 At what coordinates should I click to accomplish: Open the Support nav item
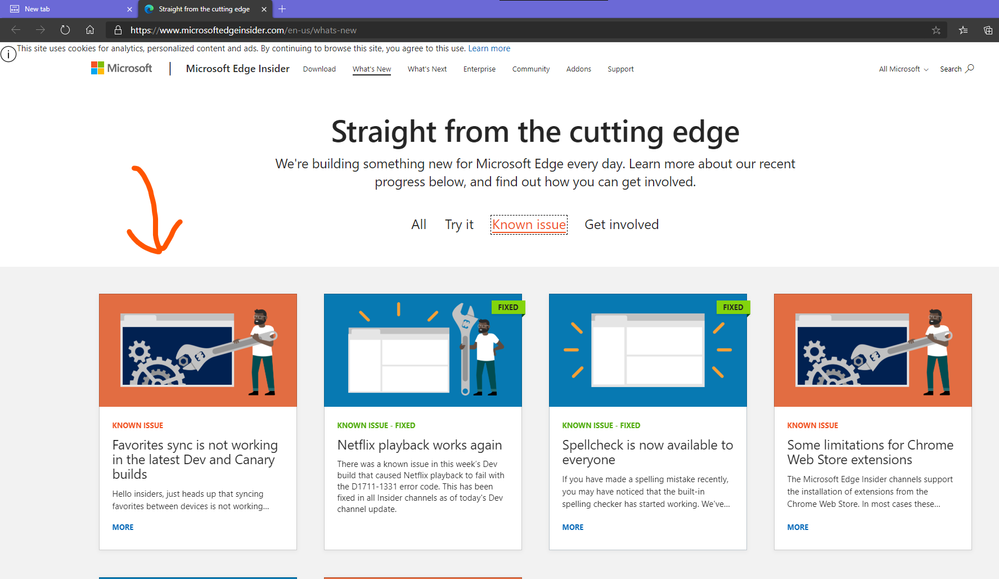tap(621, 69)
